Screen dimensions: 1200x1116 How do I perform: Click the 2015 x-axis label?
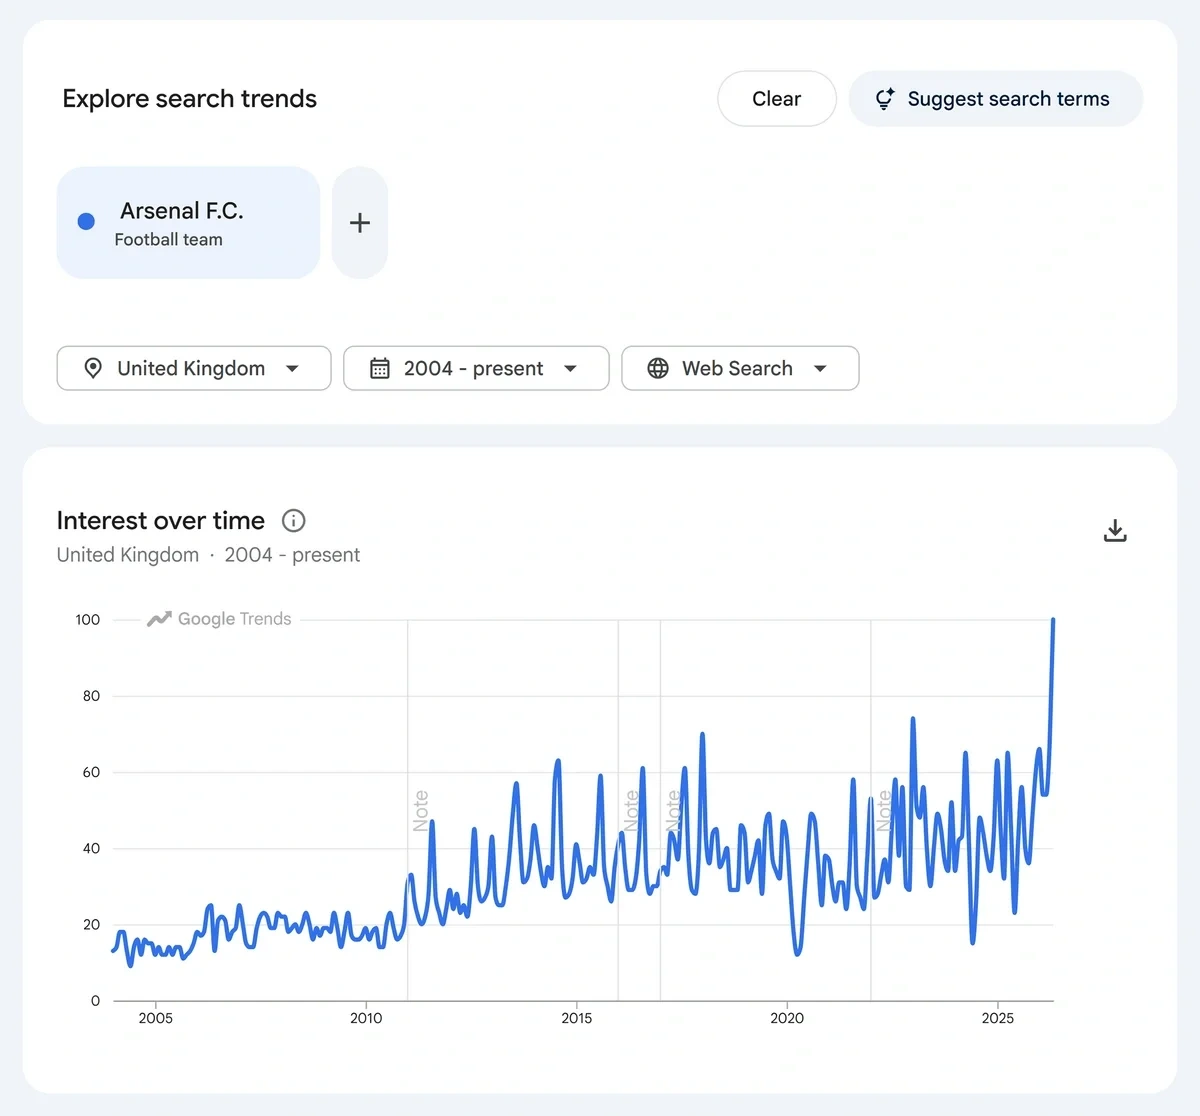576,1018
